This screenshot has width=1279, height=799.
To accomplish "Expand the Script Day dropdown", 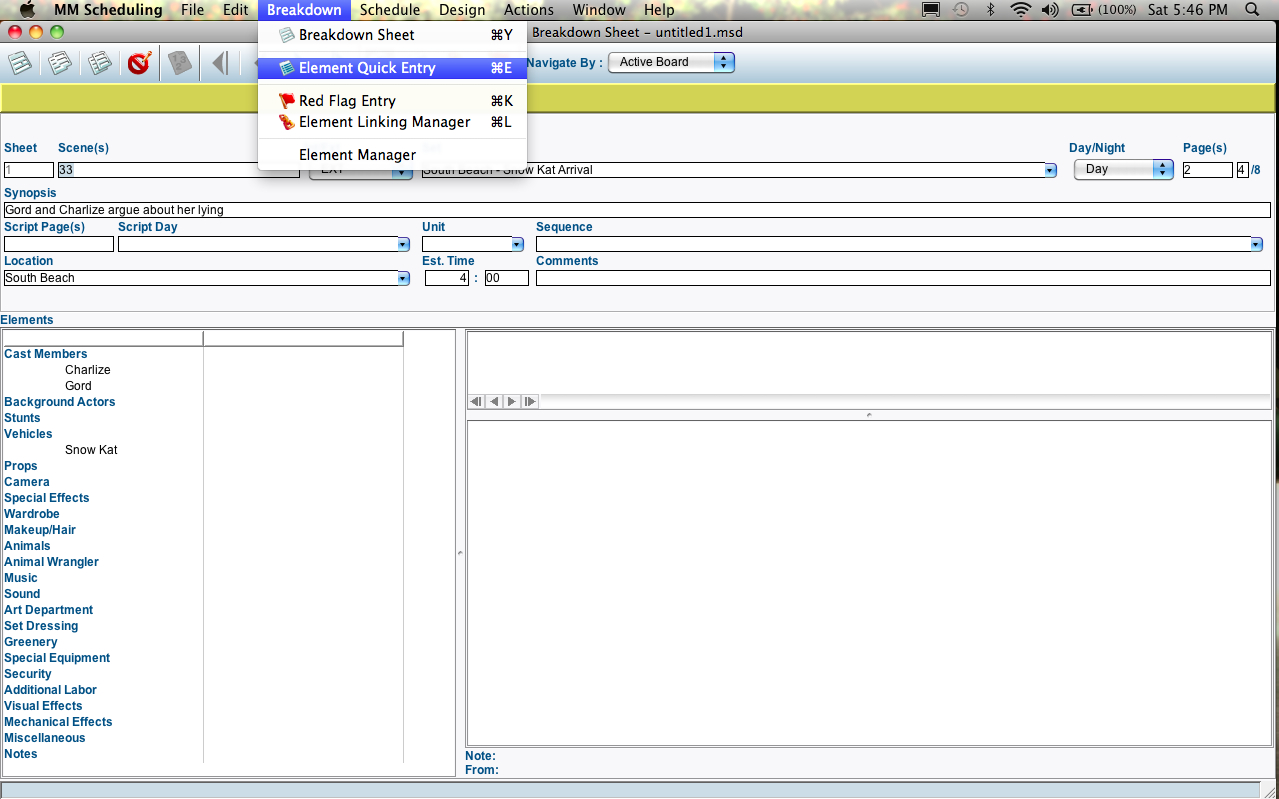I will click(403, 244).
